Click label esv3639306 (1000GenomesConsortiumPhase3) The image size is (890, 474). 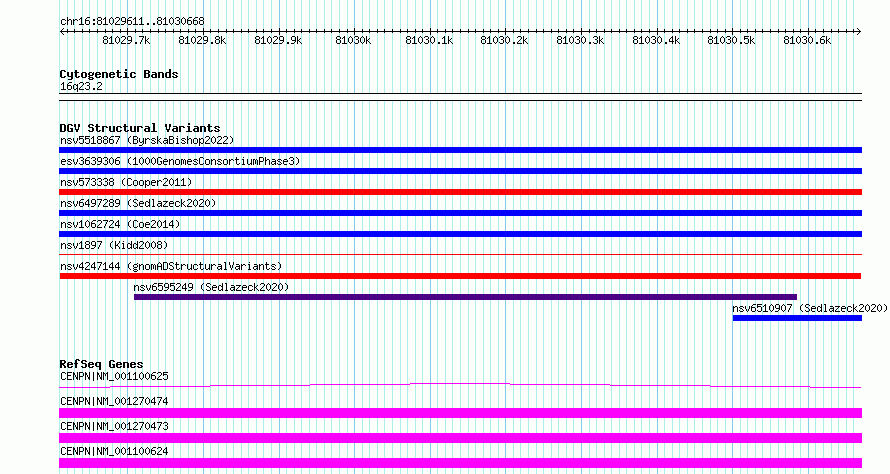click(180, 161)
